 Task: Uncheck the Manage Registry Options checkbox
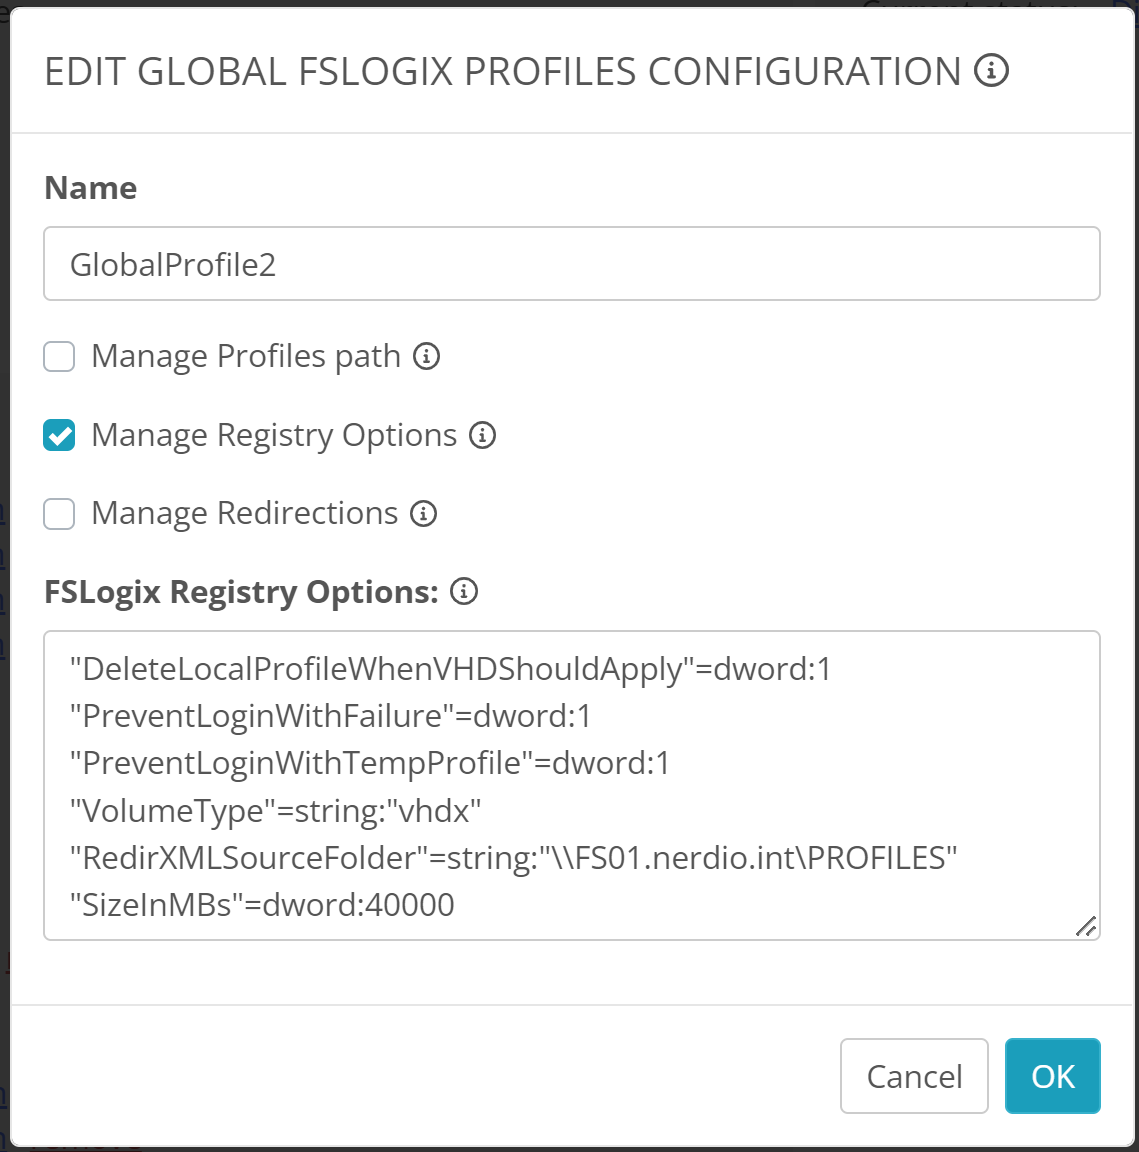[x=59, y=435]
